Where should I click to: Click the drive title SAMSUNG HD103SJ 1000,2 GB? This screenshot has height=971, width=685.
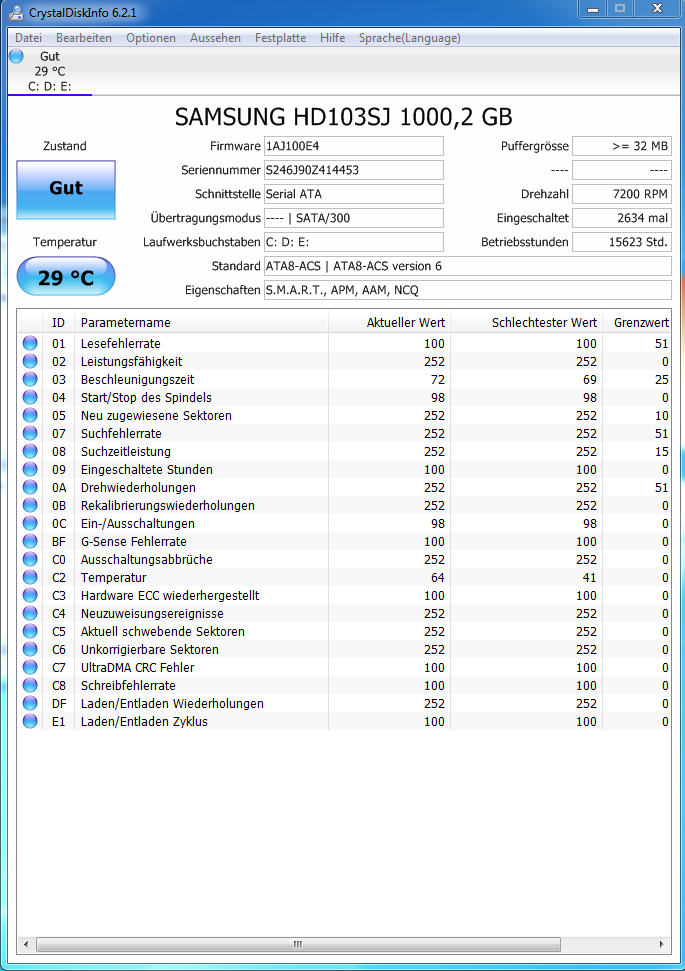(343, 117)
